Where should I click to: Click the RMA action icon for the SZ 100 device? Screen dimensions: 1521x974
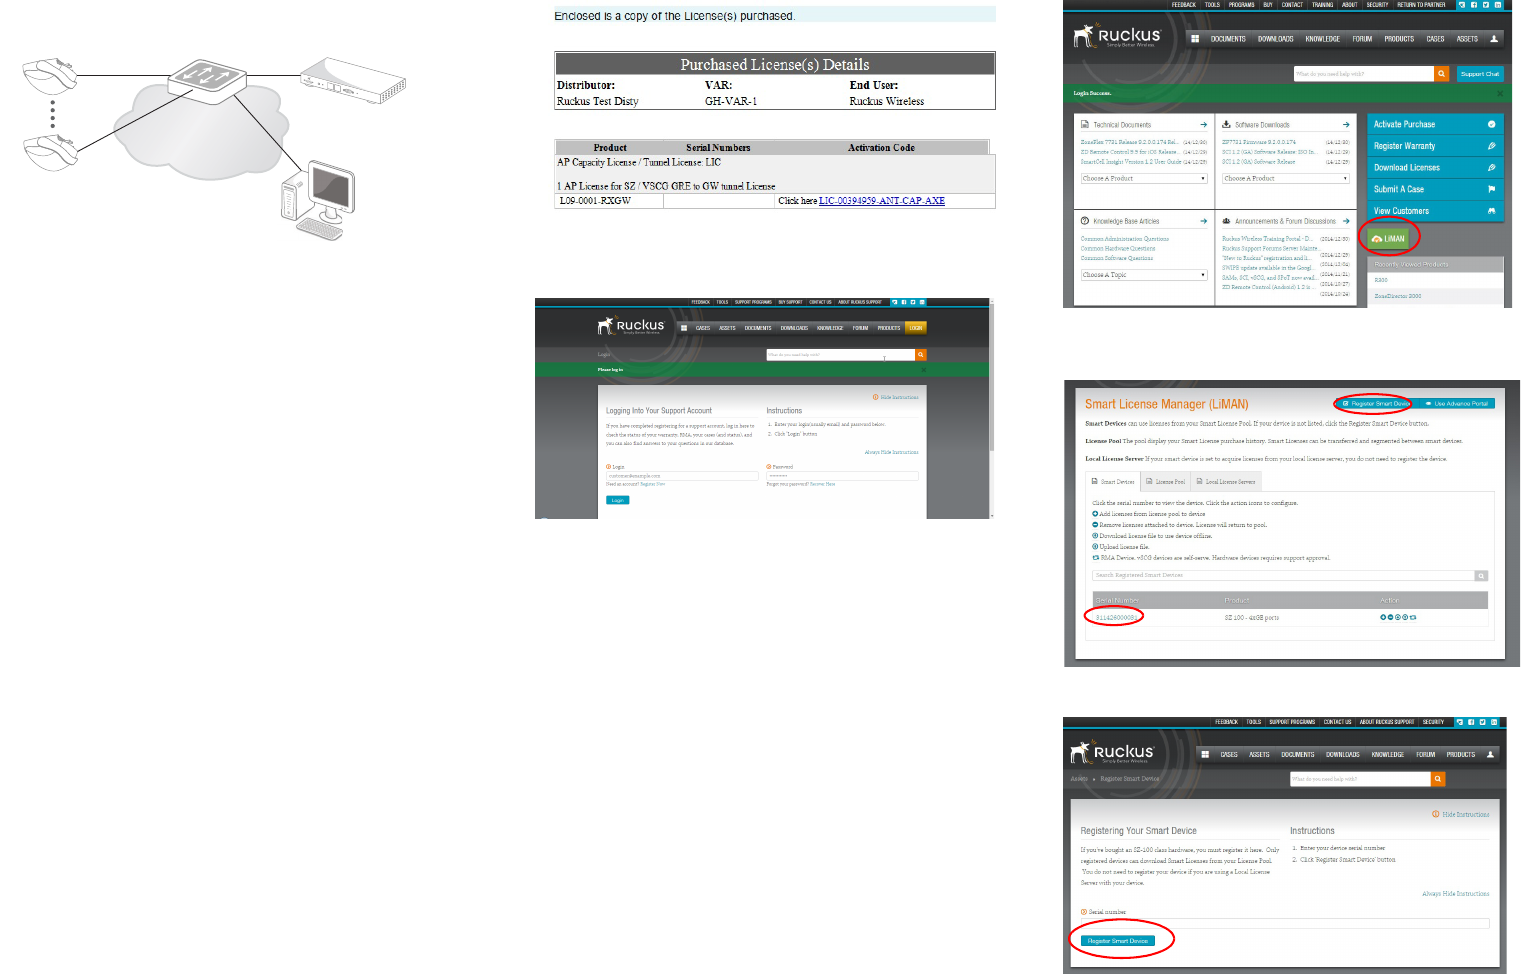1413,617
